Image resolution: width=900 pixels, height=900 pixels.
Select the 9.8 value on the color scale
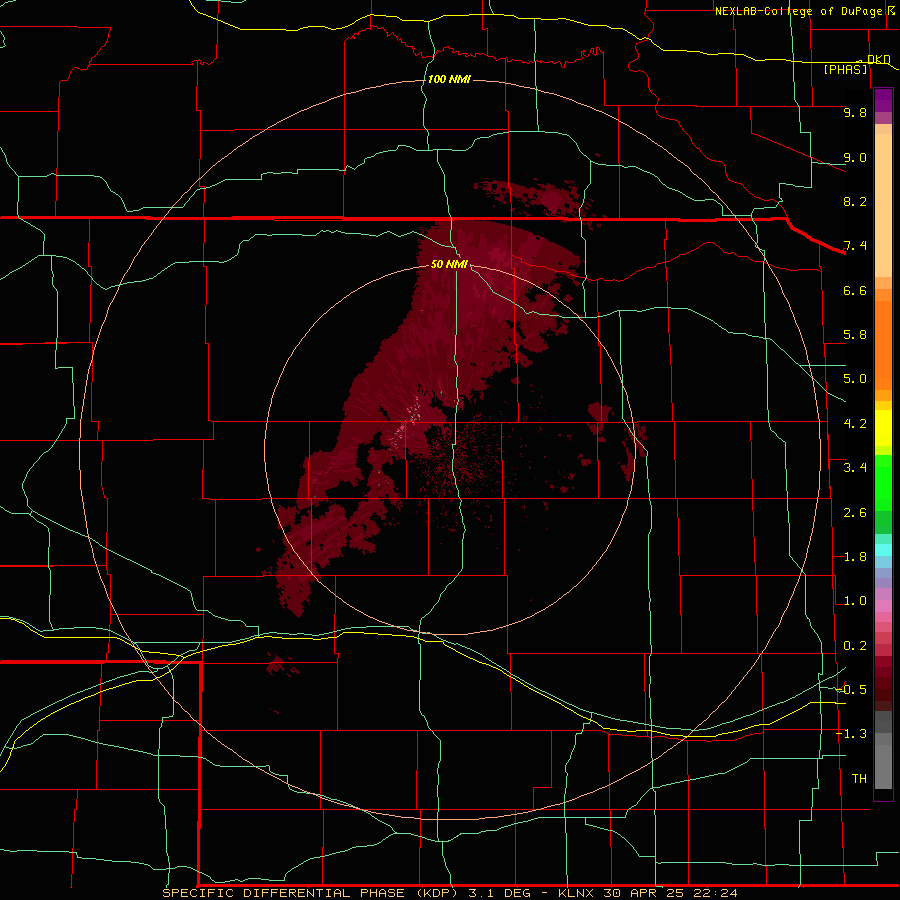(855, 112)
